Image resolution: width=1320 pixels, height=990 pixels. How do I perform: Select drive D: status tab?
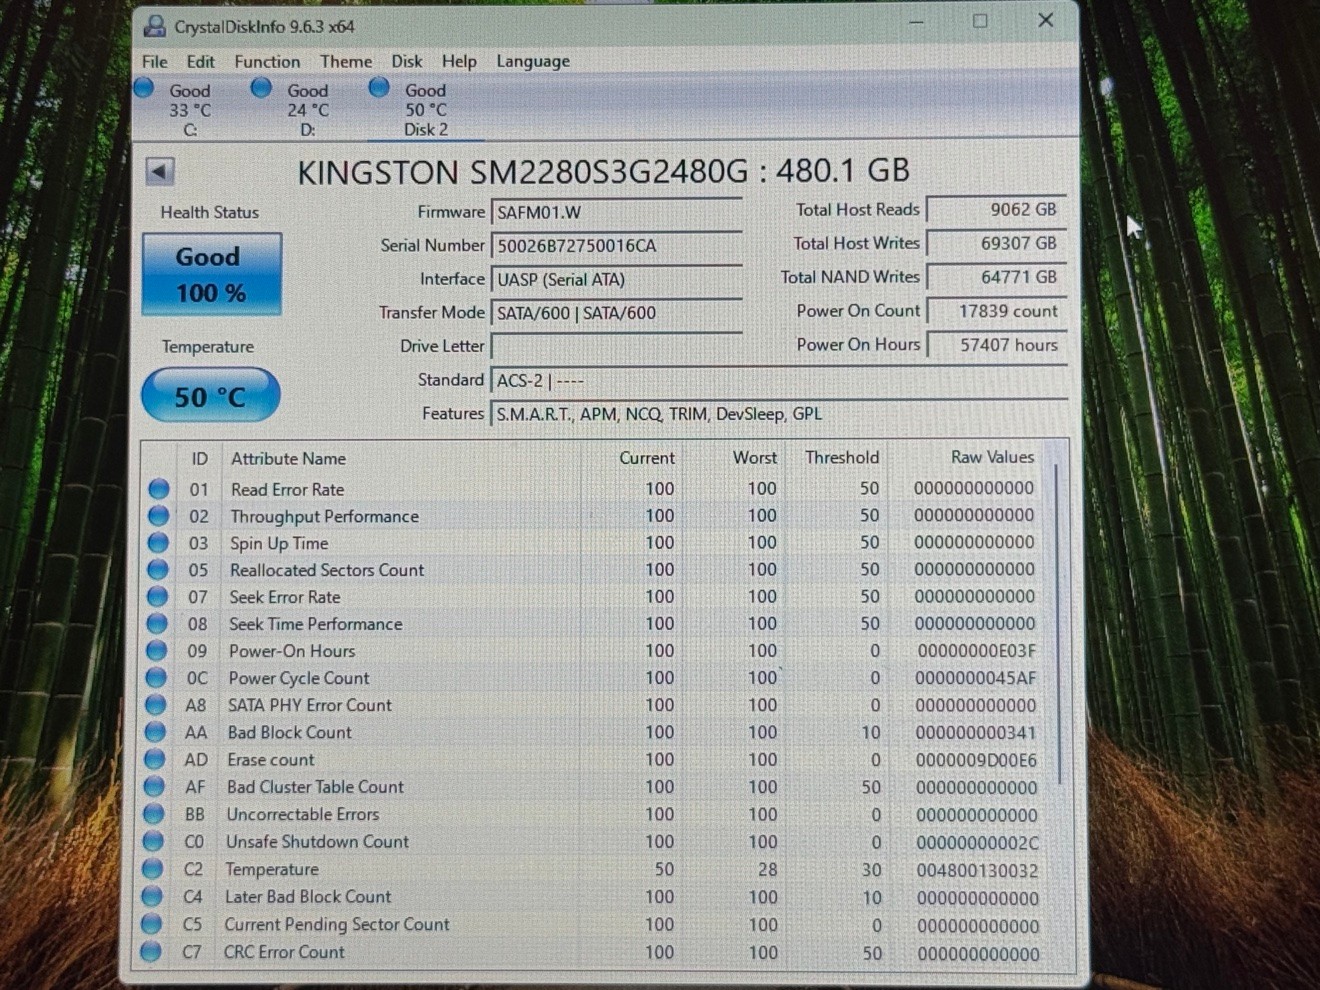point(307,109)
